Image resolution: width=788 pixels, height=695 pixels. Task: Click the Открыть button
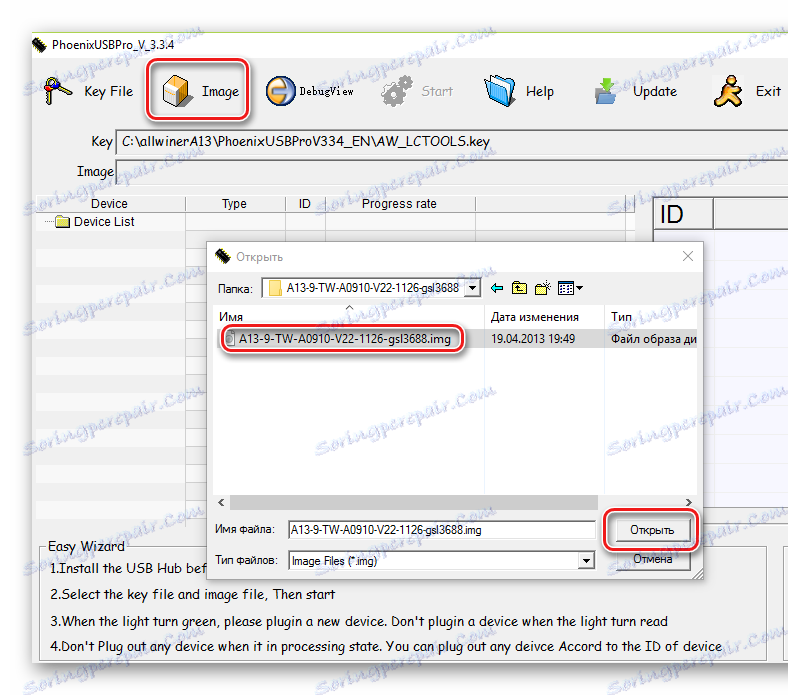652,530
